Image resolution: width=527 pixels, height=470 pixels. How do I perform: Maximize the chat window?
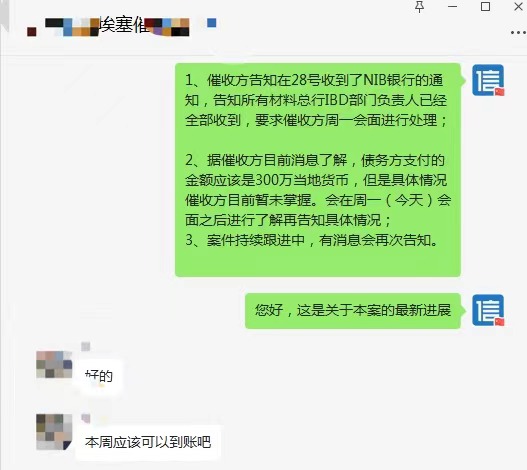[485, 6]
